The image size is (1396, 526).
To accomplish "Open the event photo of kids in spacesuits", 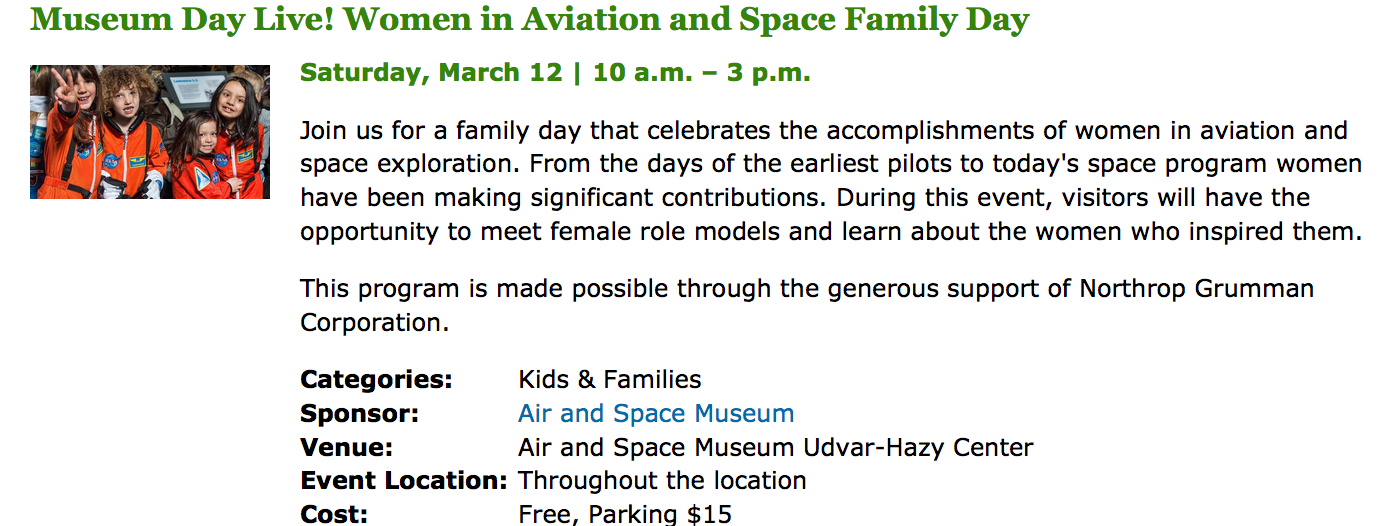I will [x=150, y=132].
